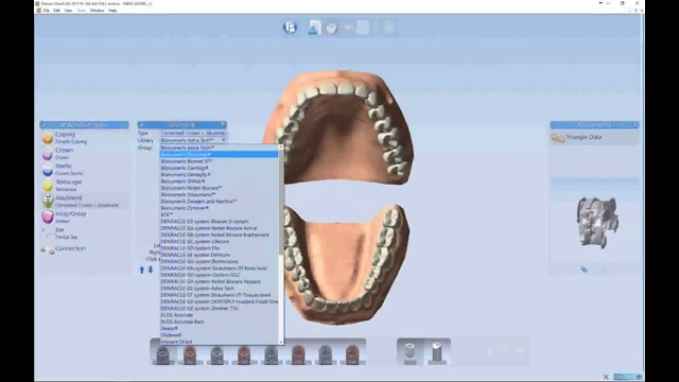Select the fourth tooth icon (red) in bottom strip

pyautogui.click(x=244, y=355)
